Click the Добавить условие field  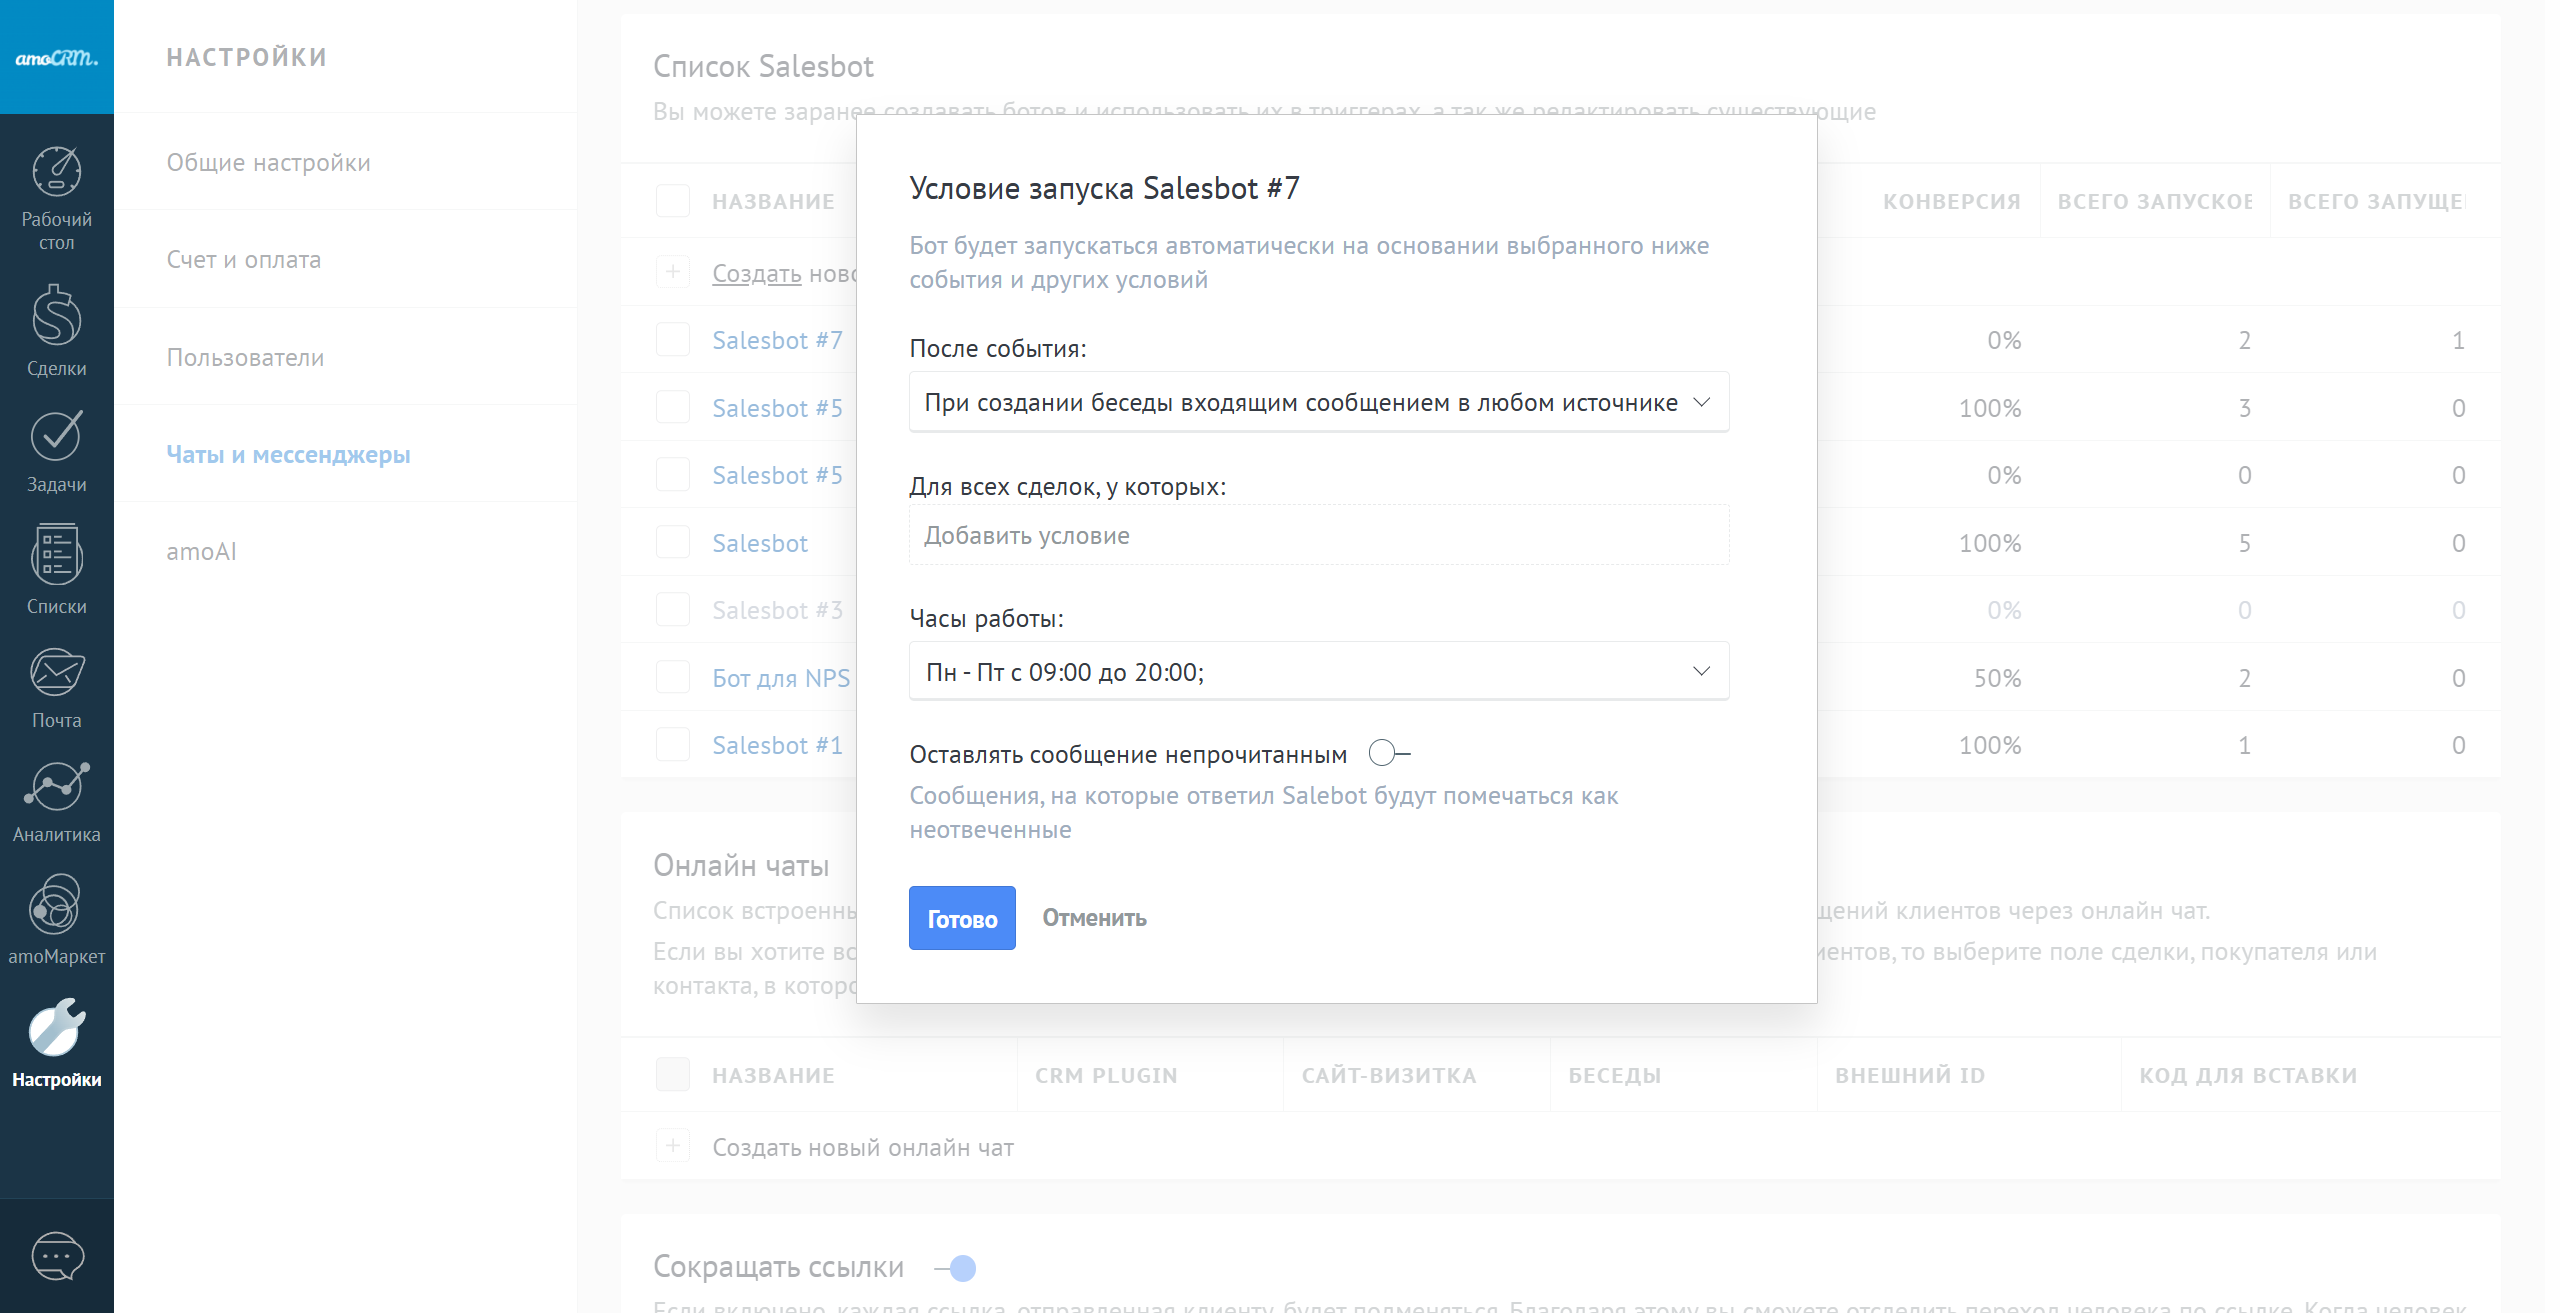[1318, 535]
